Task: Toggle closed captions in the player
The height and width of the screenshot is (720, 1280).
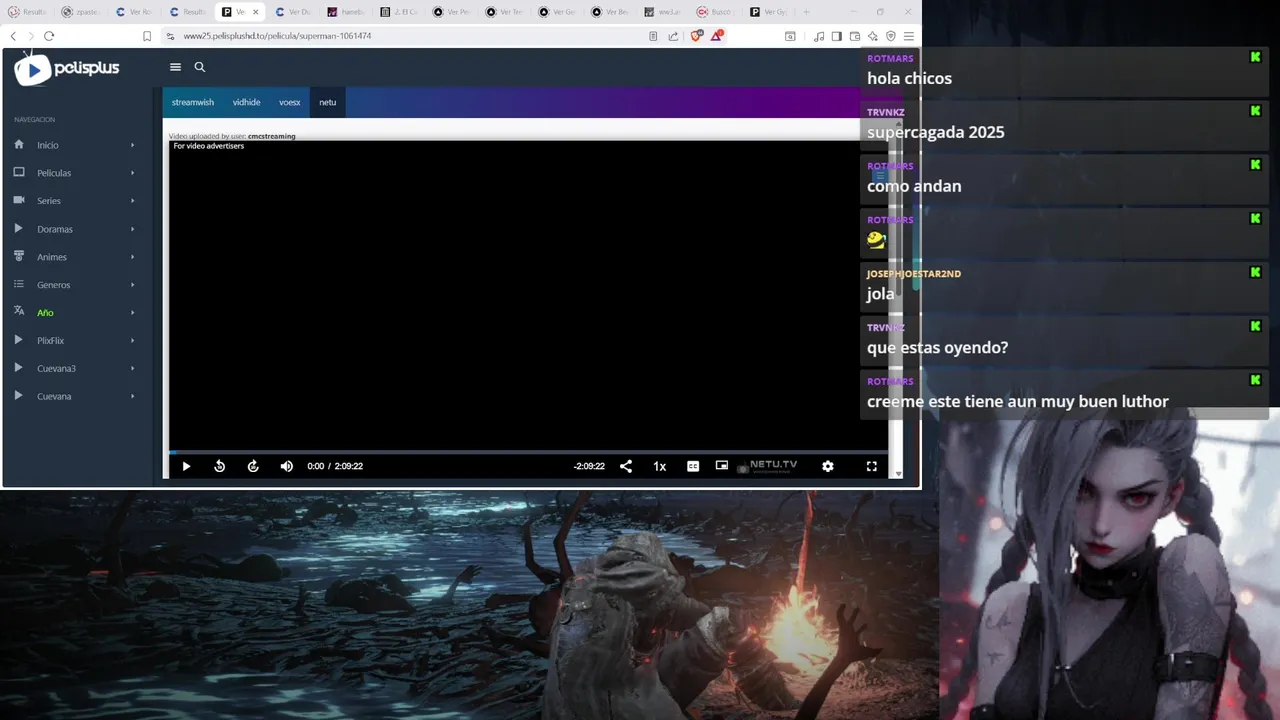Action: tap(693, 466)
